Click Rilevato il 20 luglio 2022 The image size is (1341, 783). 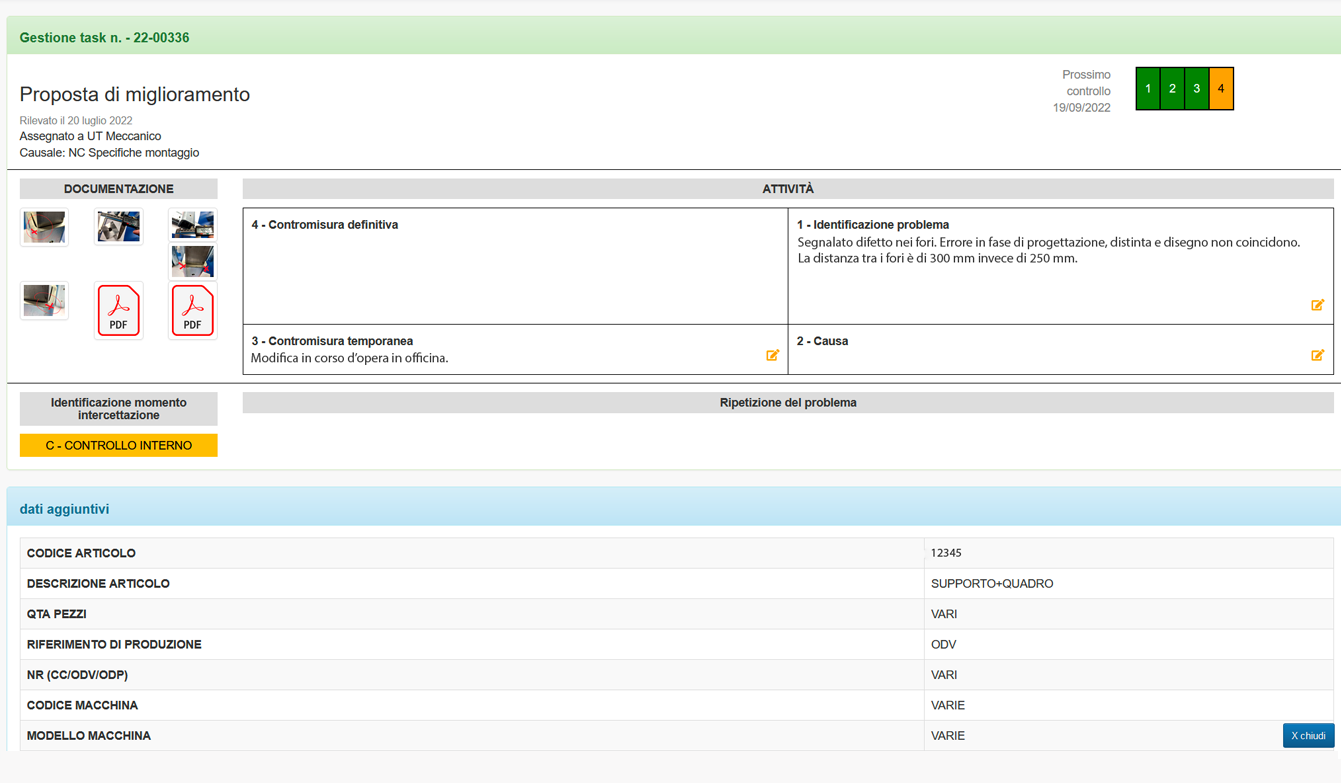[76, 121]
